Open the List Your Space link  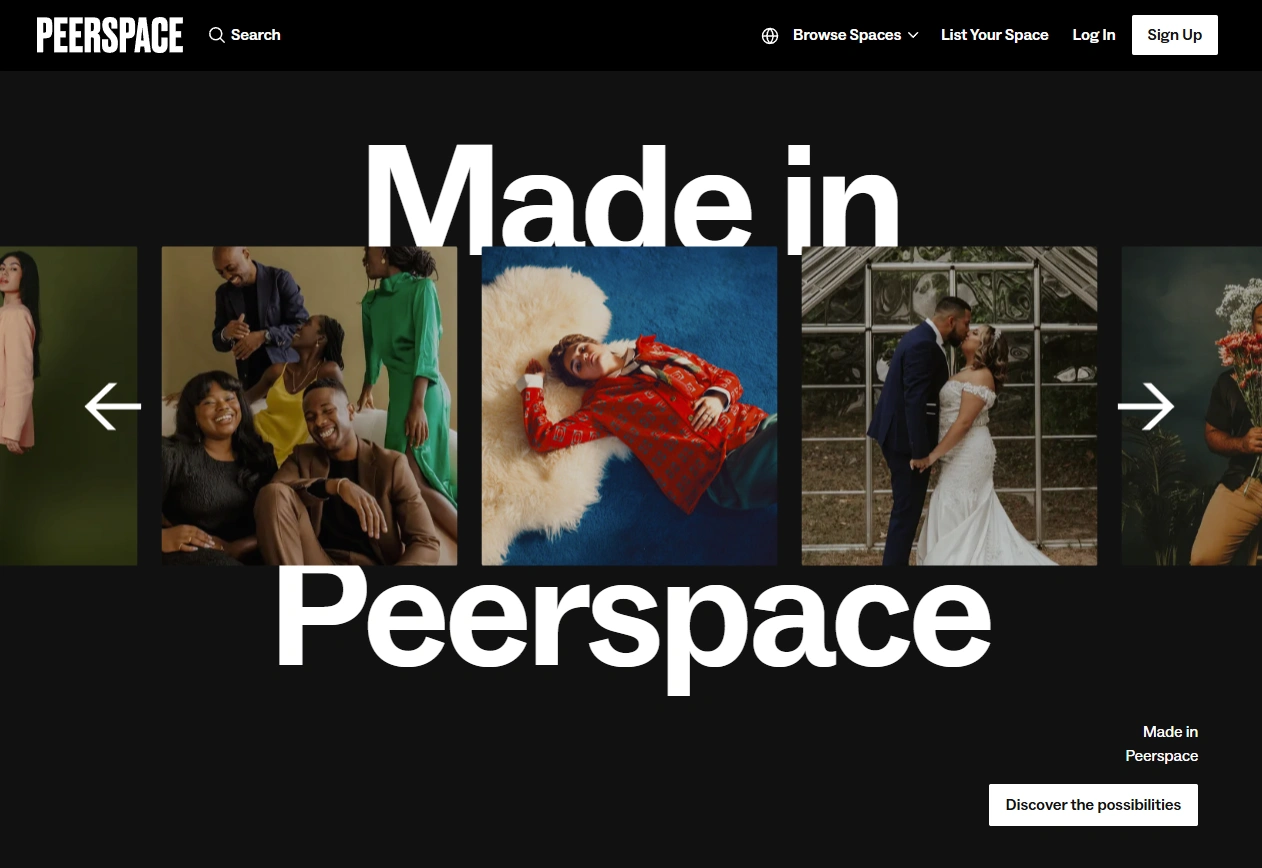[995, 35]
